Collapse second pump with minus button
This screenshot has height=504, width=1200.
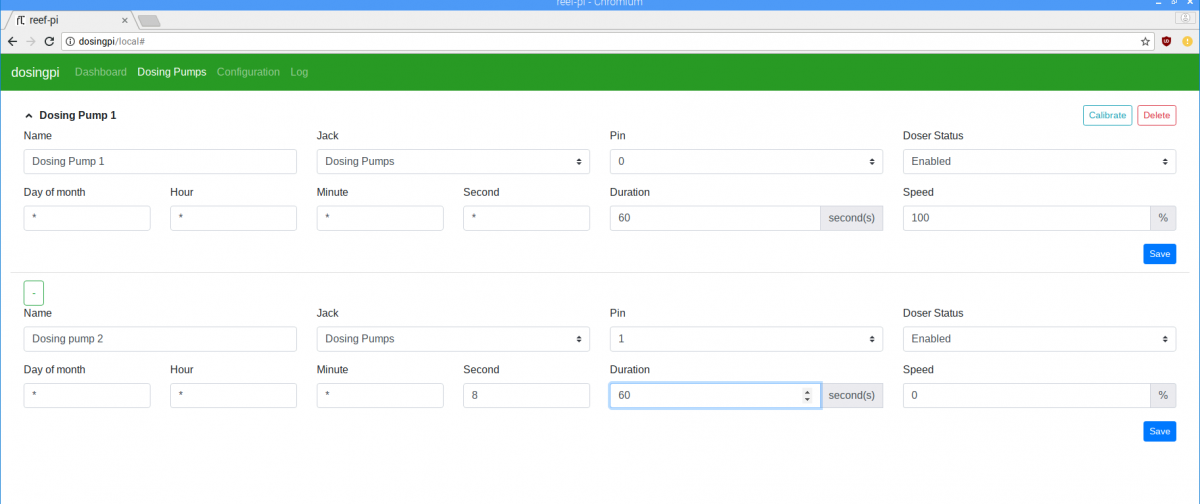tap(34, 293)
